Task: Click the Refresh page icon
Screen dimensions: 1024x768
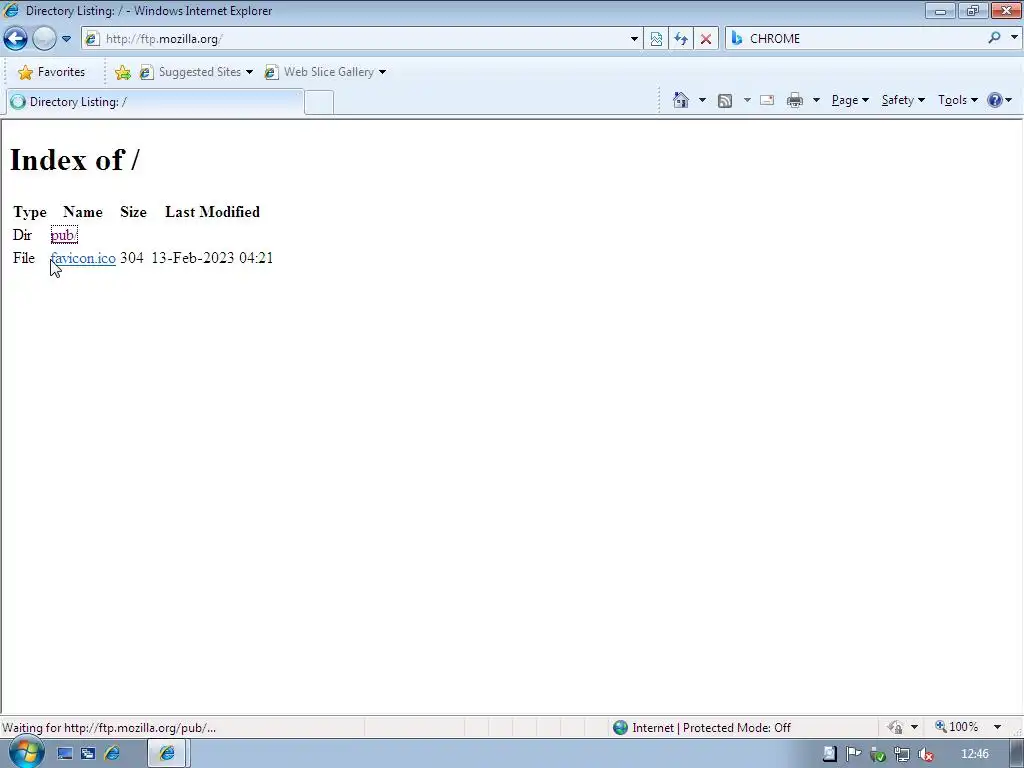Action: pos(680,39)
